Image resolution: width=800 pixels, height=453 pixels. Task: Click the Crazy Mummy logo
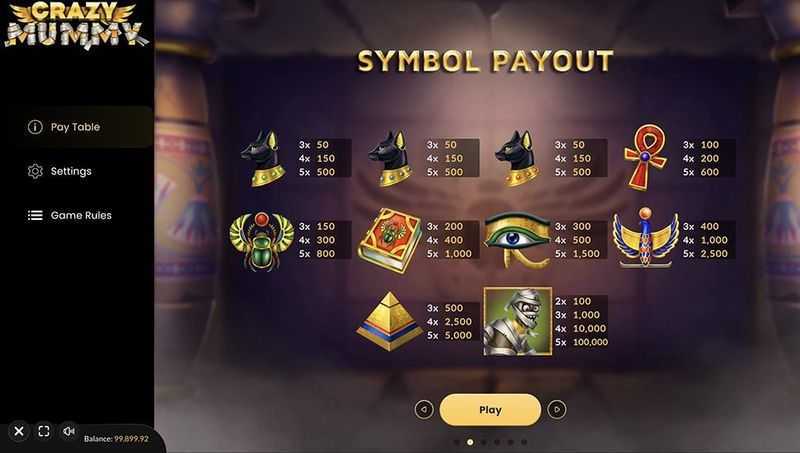[x=76, y=26]
